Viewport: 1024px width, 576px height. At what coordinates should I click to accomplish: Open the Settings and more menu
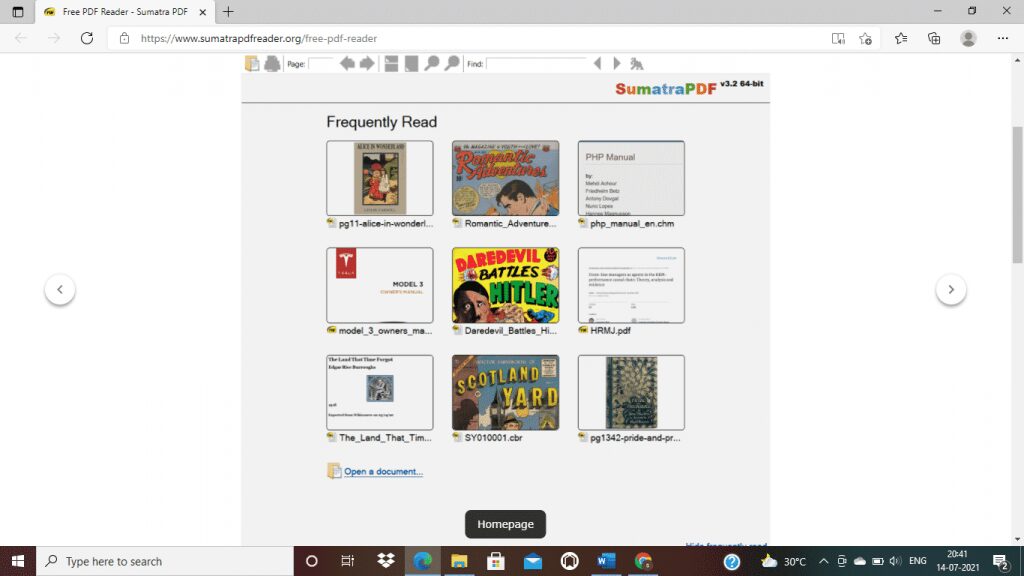point(1003,39)
